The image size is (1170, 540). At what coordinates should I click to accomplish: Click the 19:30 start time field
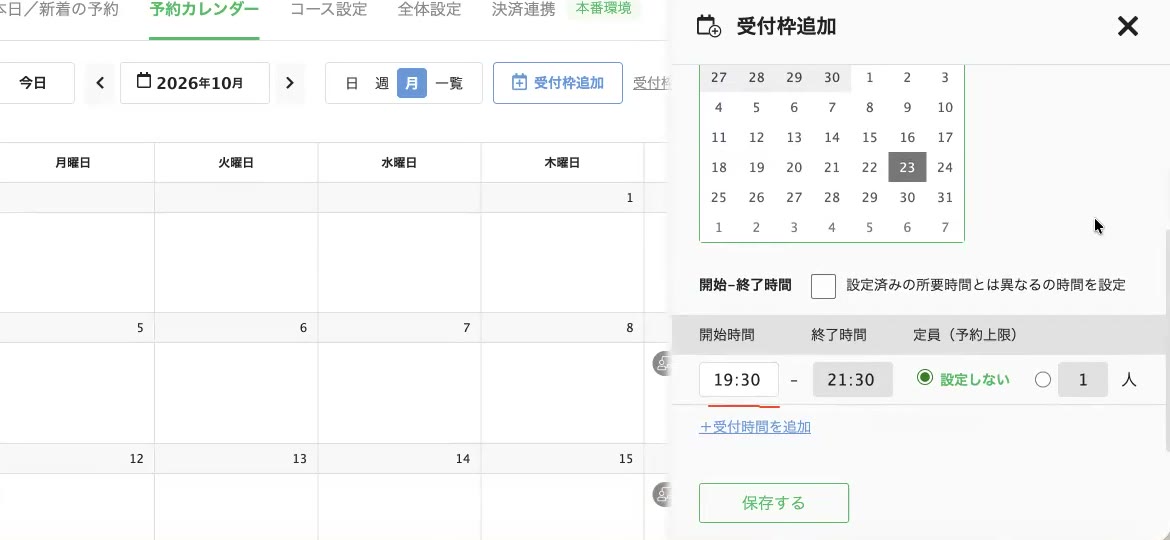tap(739, 380)
